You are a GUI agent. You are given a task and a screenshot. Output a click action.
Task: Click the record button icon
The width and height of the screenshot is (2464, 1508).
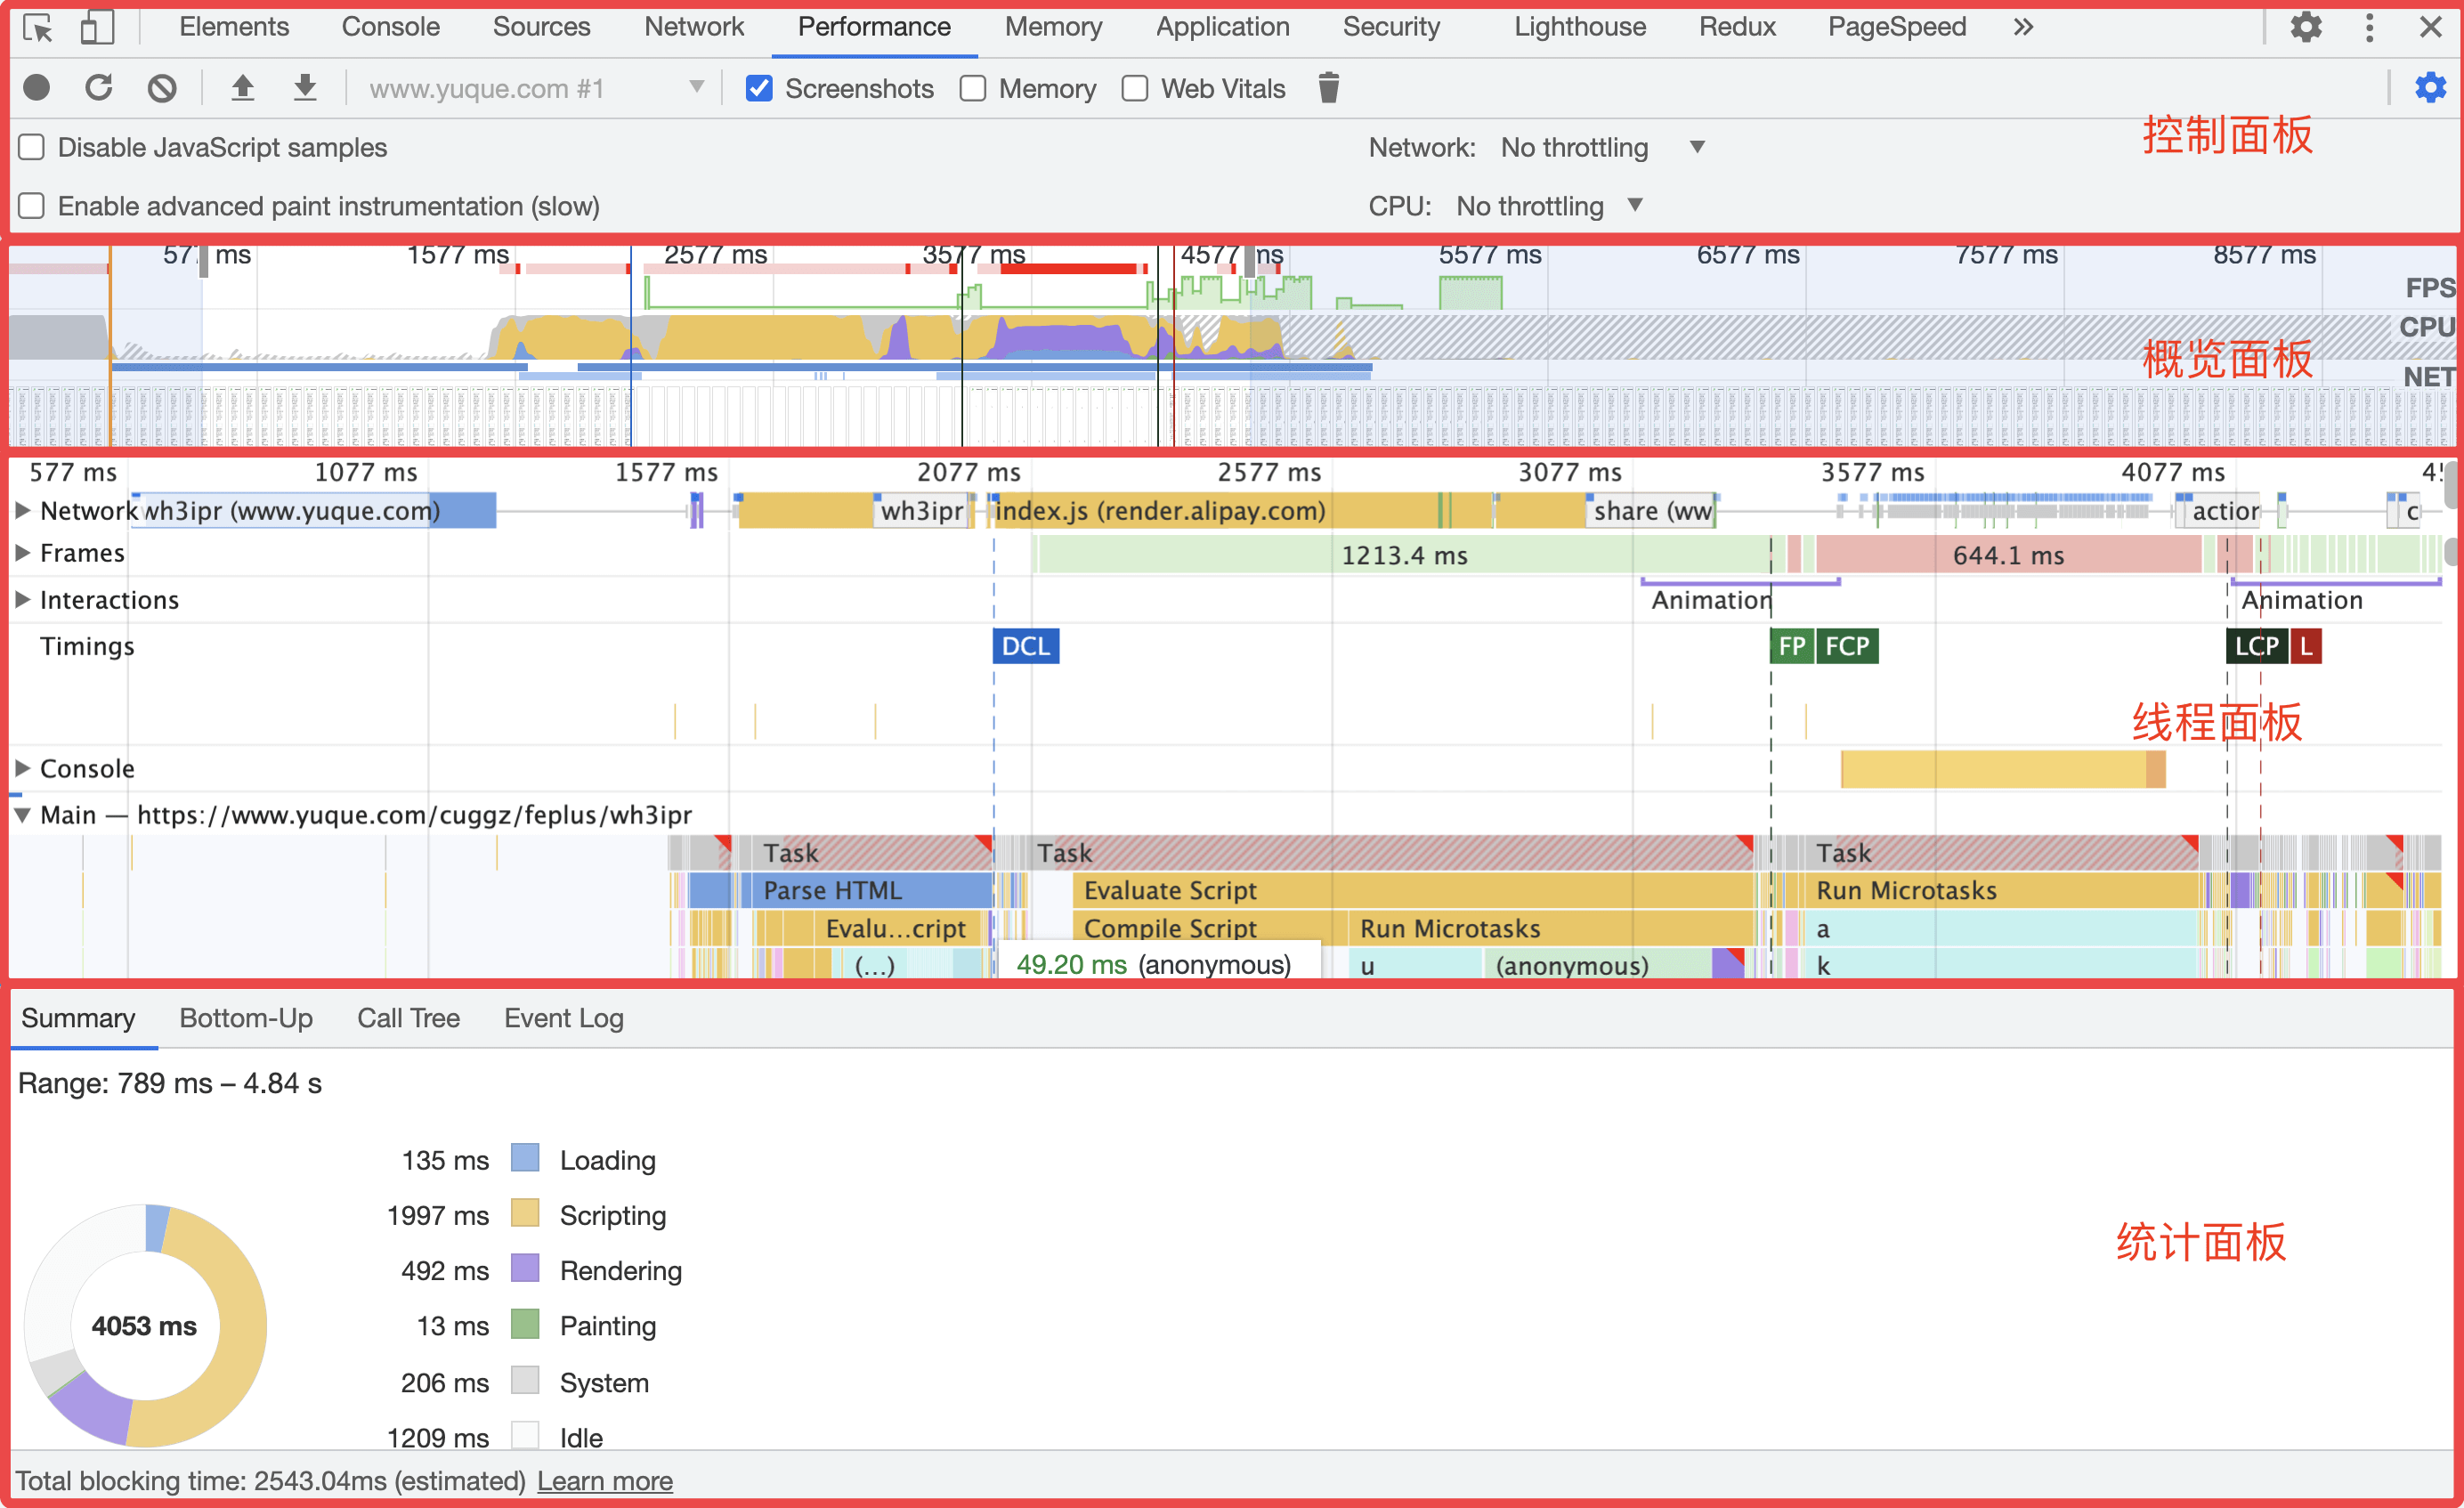[x=37, y=88]
